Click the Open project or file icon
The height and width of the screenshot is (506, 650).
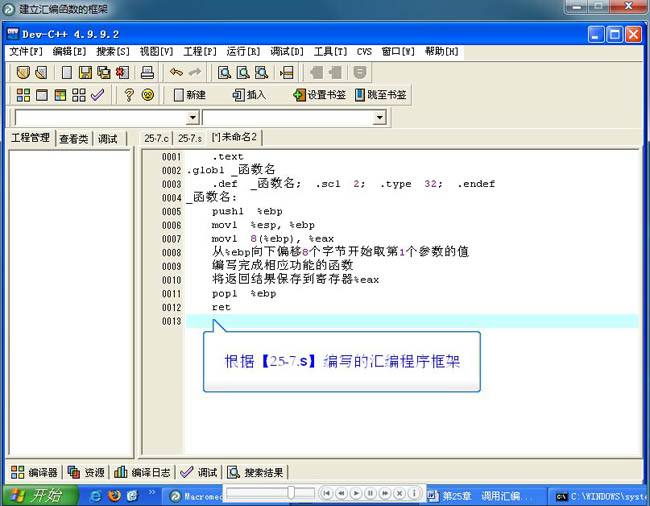click(x=41, y=73)
